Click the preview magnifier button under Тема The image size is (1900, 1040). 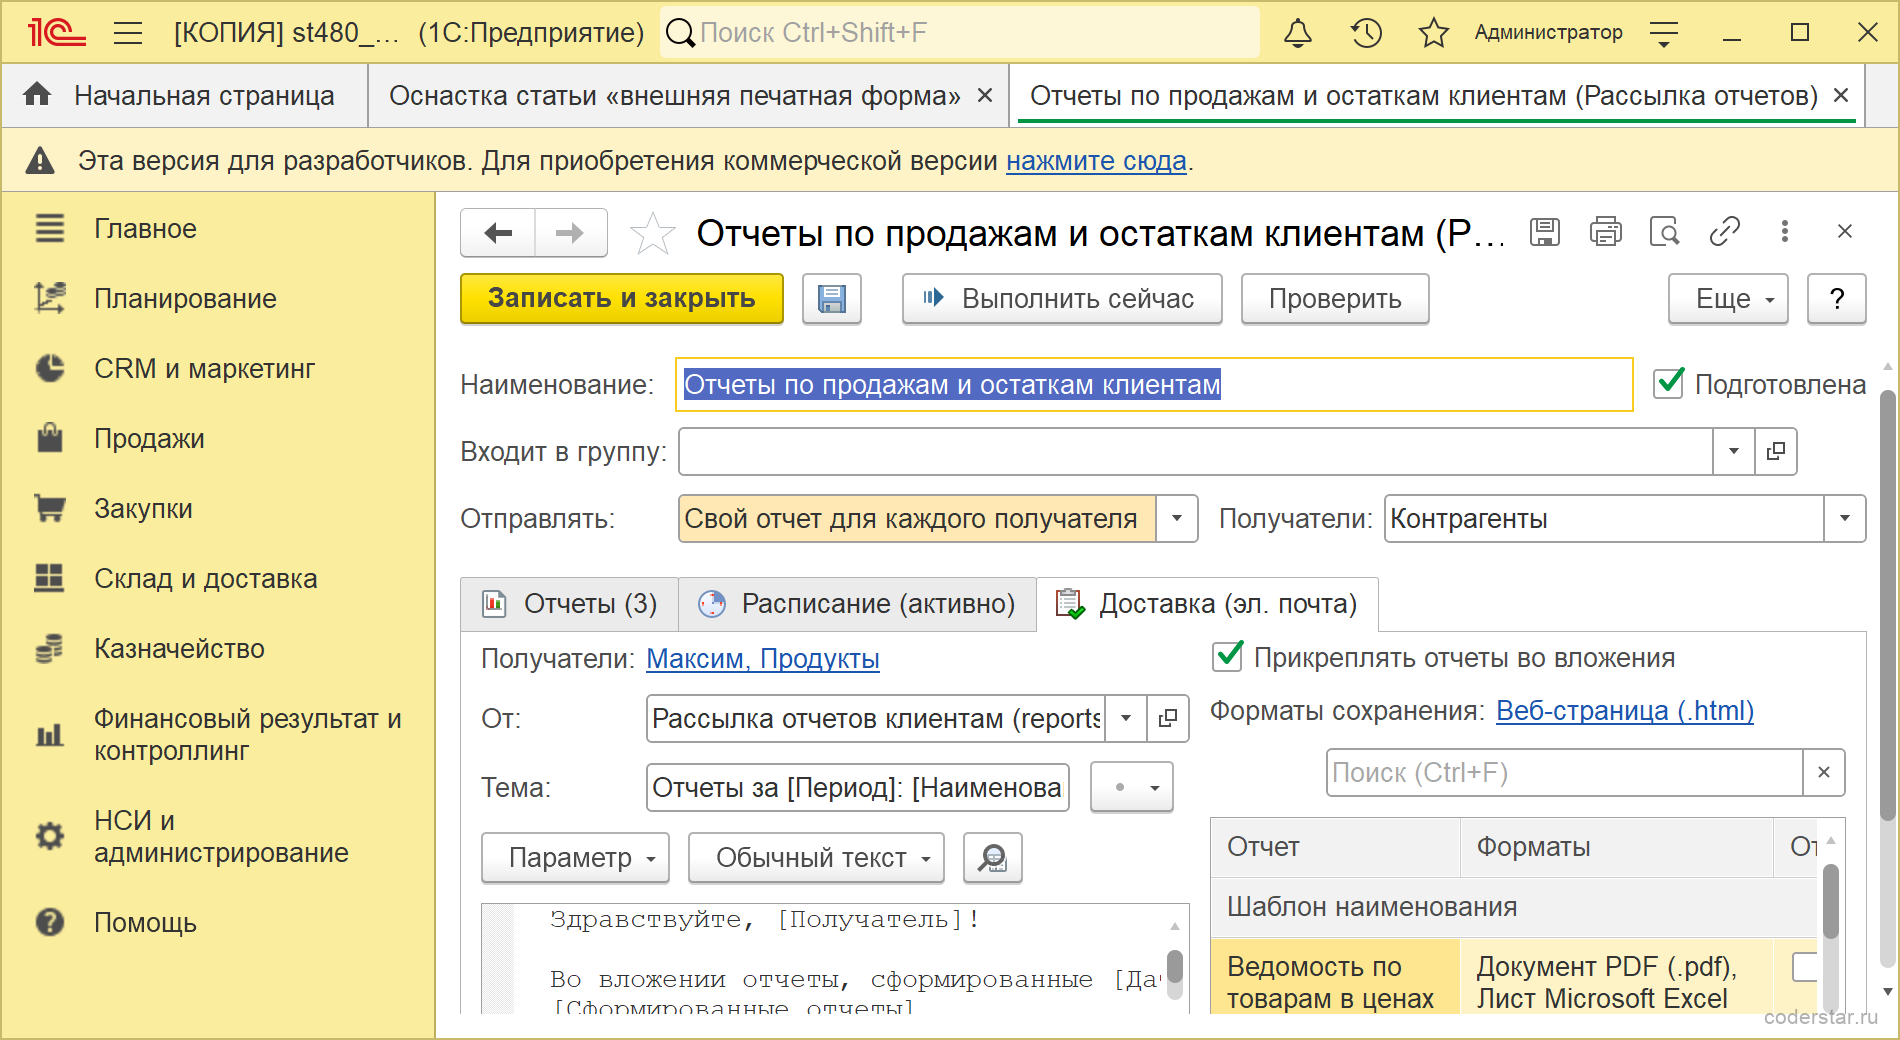[993, 858]
